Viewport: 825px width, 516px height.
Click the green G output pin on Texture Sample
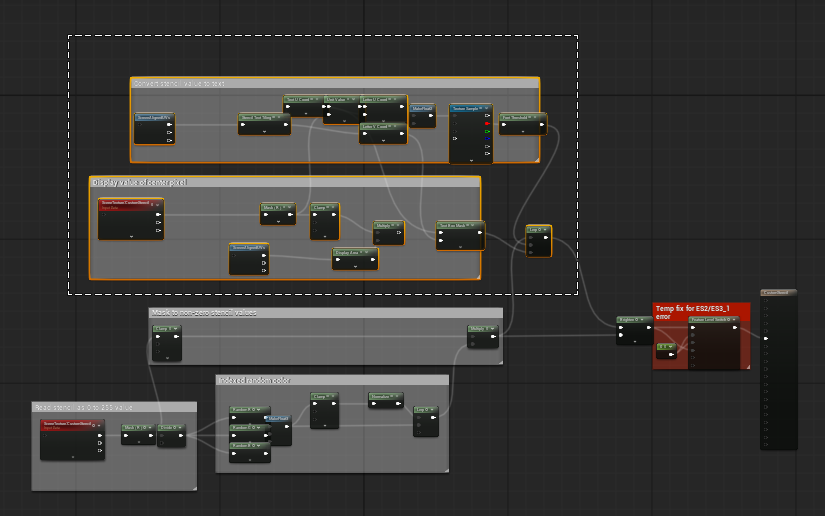(x=487, y=131)
